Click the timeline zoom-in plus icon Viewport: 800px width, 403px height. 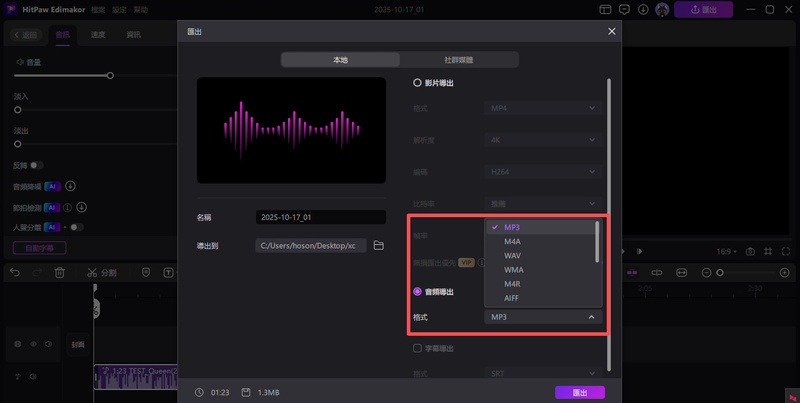(783, 272)
